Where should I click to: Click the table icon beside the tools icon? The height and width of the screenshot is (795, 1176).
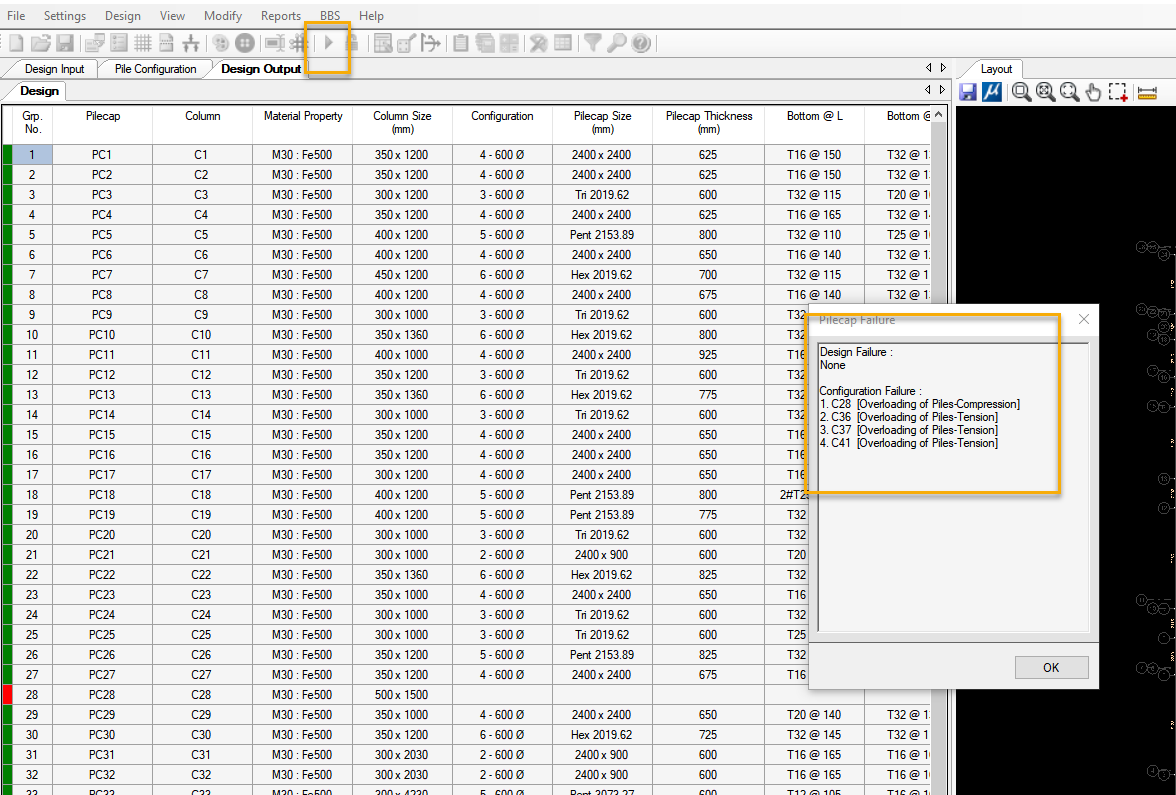(x=562, y=43)
